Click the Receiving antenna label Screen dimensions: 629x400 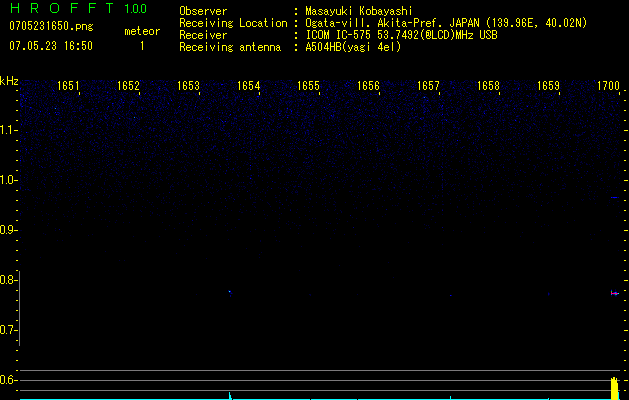pos(230,47)
